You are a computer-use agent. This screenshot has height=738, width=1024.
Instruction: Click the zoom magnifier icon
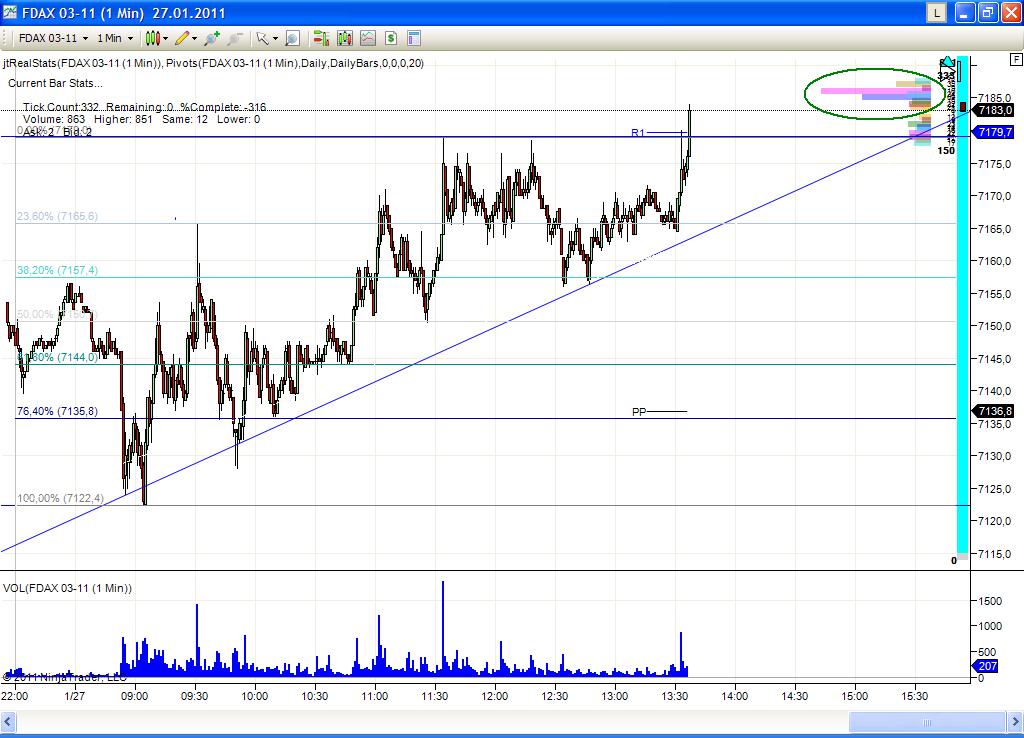(x=291, y=38)
